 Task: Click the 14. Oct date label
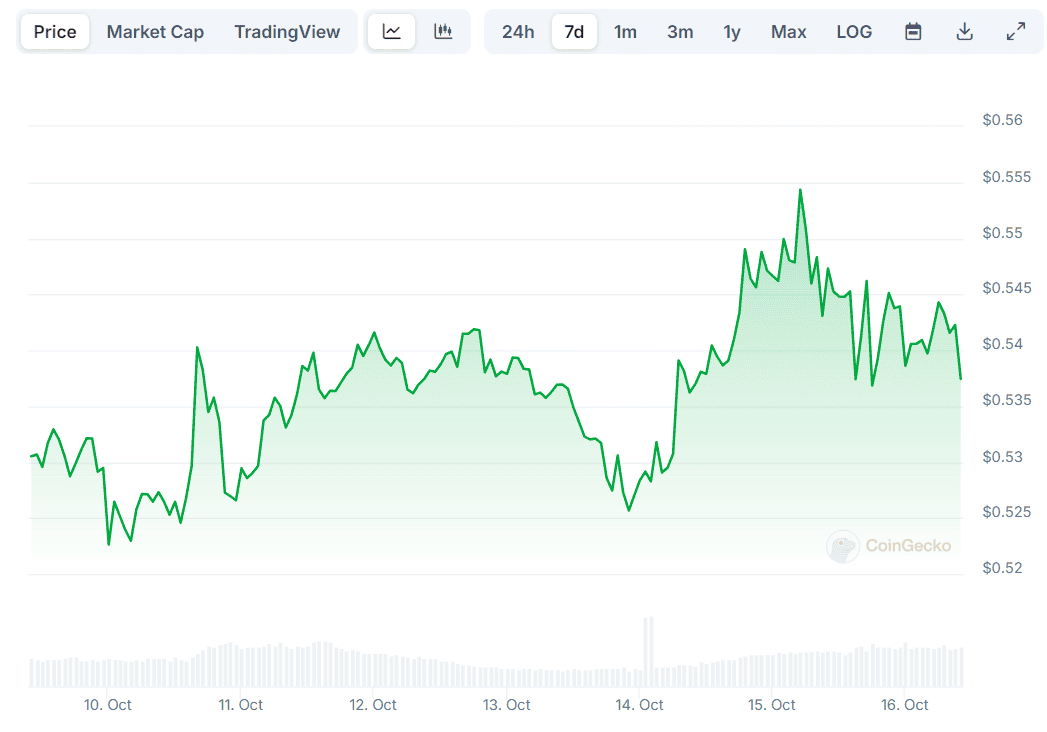pos(639,705)
